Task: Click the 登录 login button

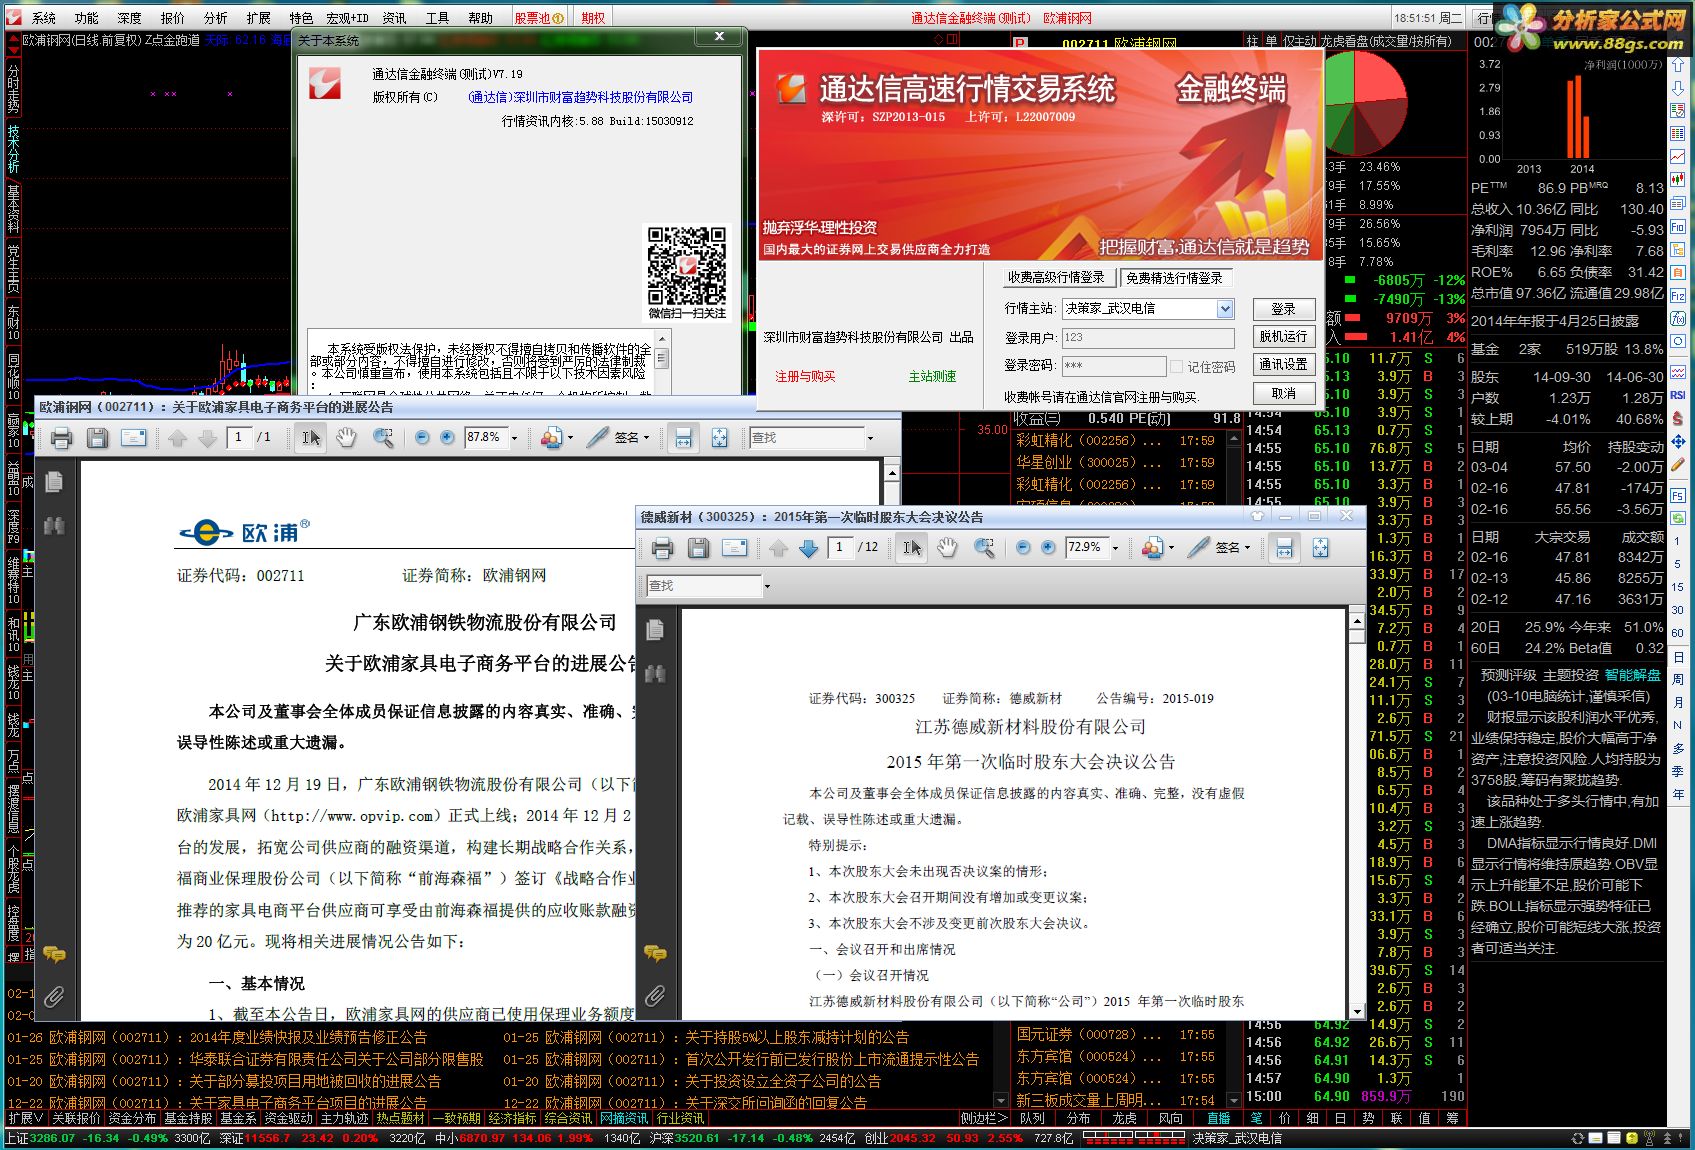Action: tap(1283, 309)
